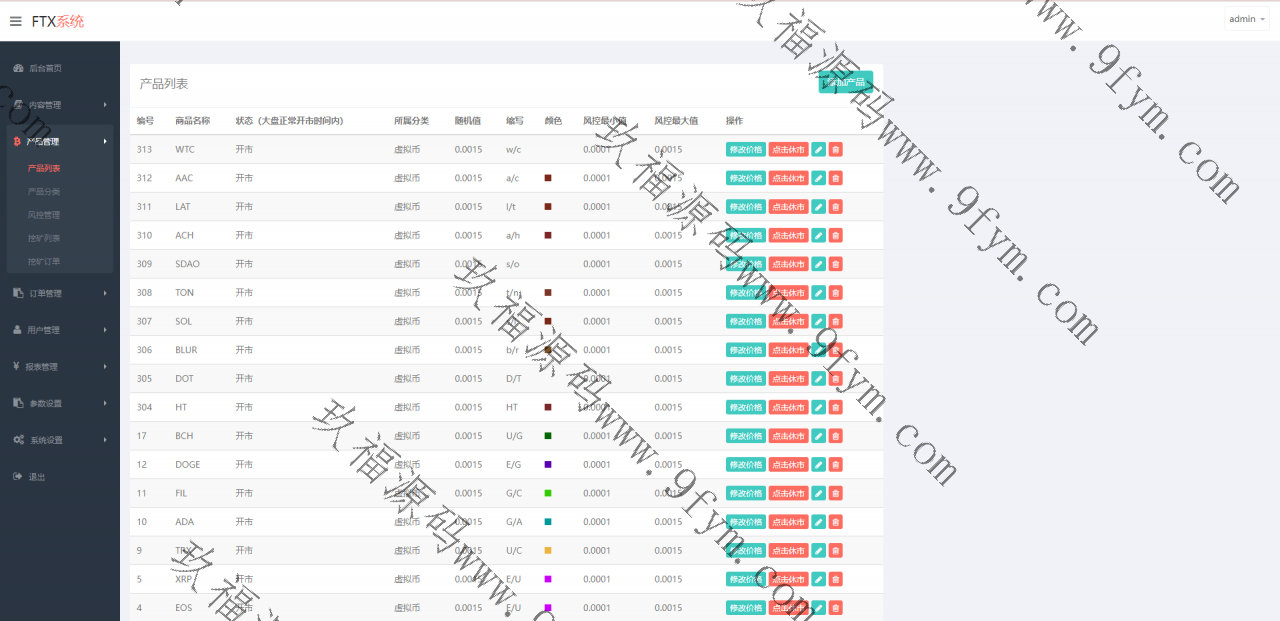This screenshot has width=1280, height=621.
Task: Toggle LAT market closed with 点击休市
Action: [x=789, y=207]
